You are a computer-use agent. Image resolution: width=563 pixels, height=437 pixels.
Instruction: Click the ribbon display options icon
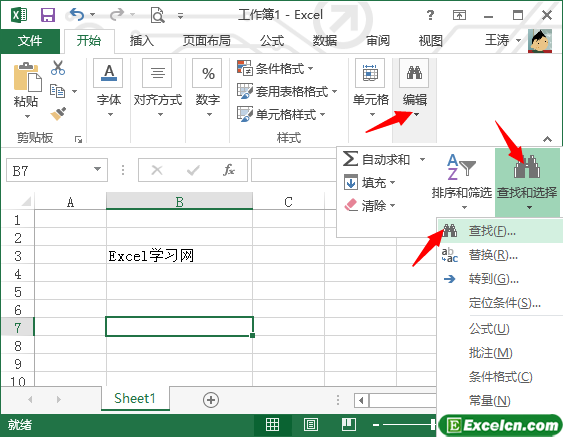click(459, 15)
